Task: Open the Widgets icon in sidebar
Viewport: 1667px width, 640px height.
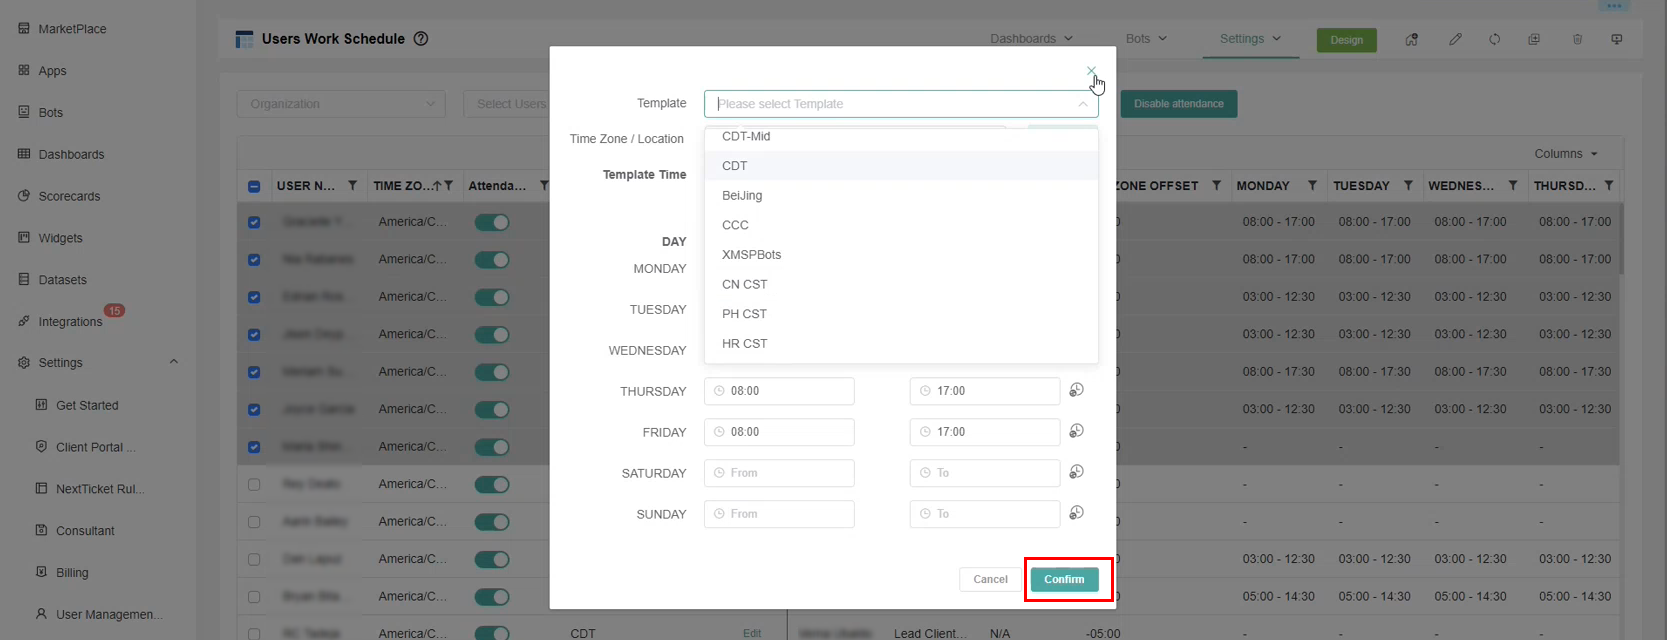Action: pyautogui.click(x=24, y=238)
